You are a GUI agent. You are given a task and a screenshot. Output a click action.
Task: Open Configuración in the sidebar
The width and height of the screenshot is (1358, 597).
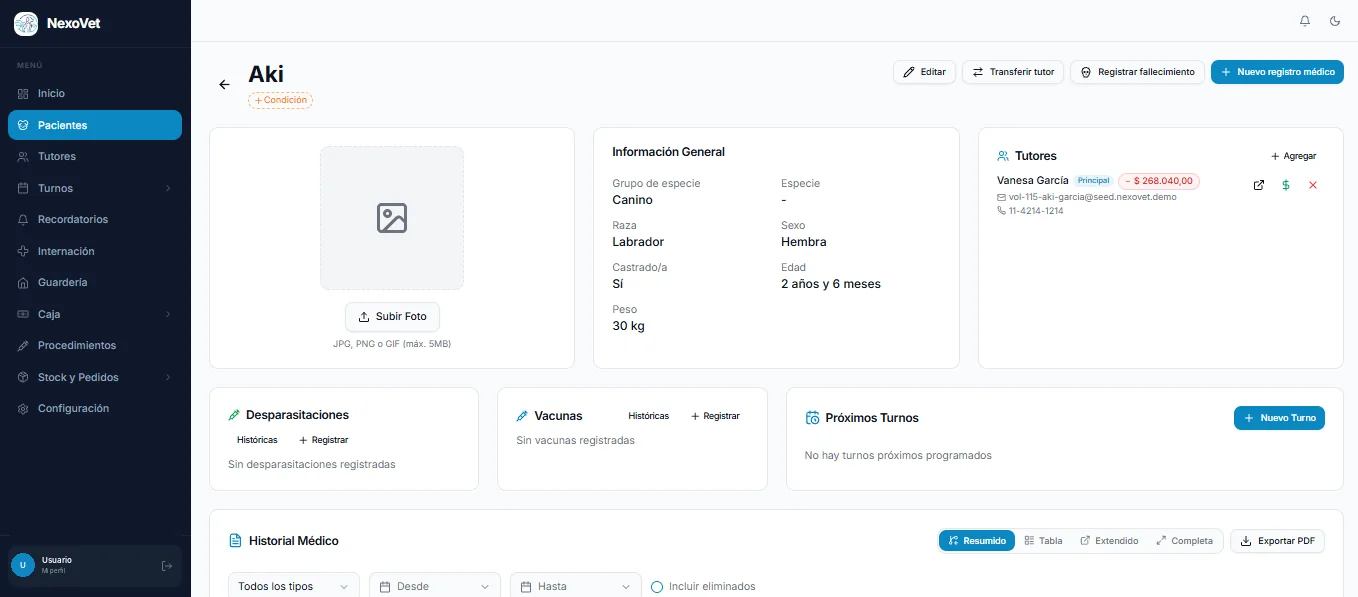coord(95,408)
